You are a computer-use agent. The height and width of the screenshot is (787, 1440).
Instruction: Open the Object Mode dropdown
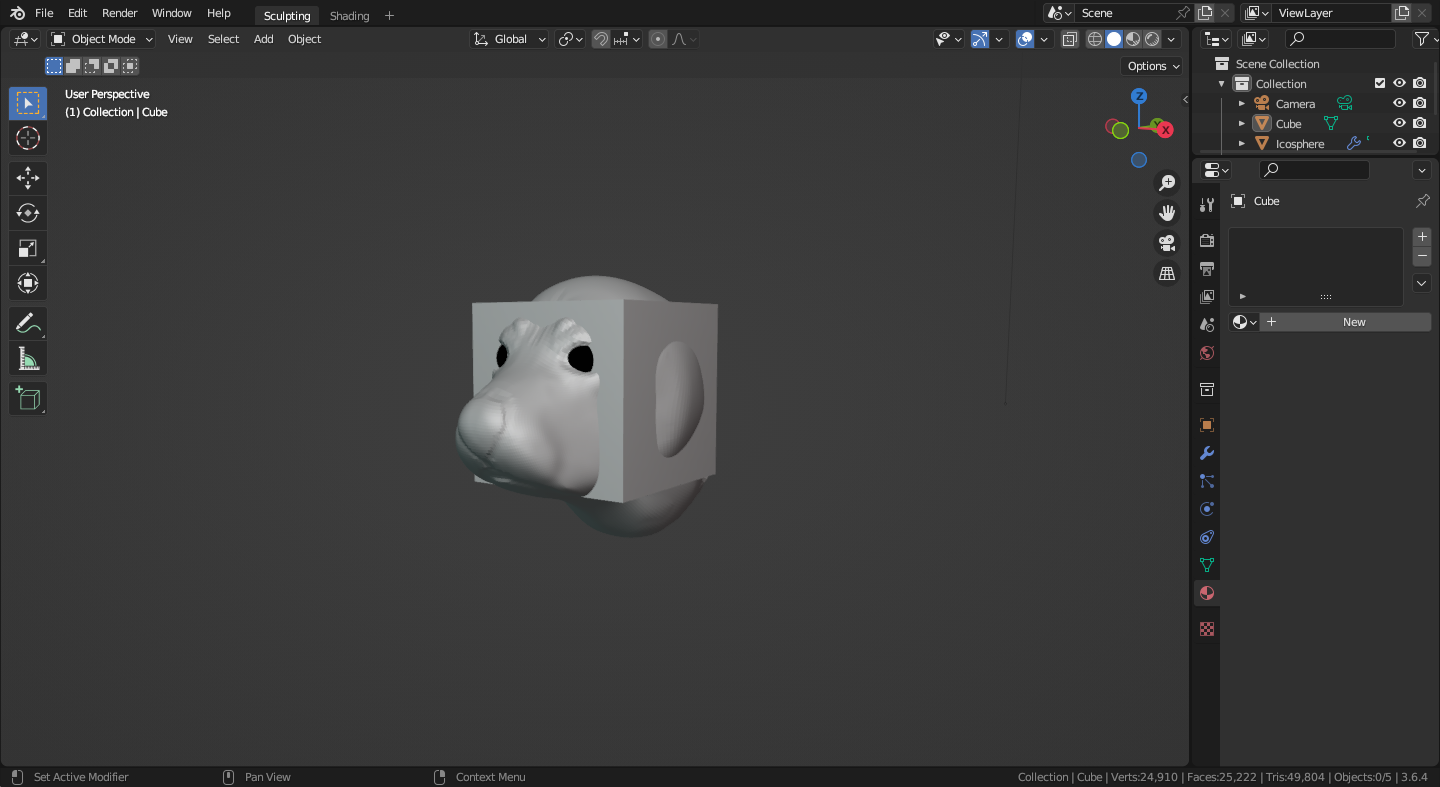[102, 39]
